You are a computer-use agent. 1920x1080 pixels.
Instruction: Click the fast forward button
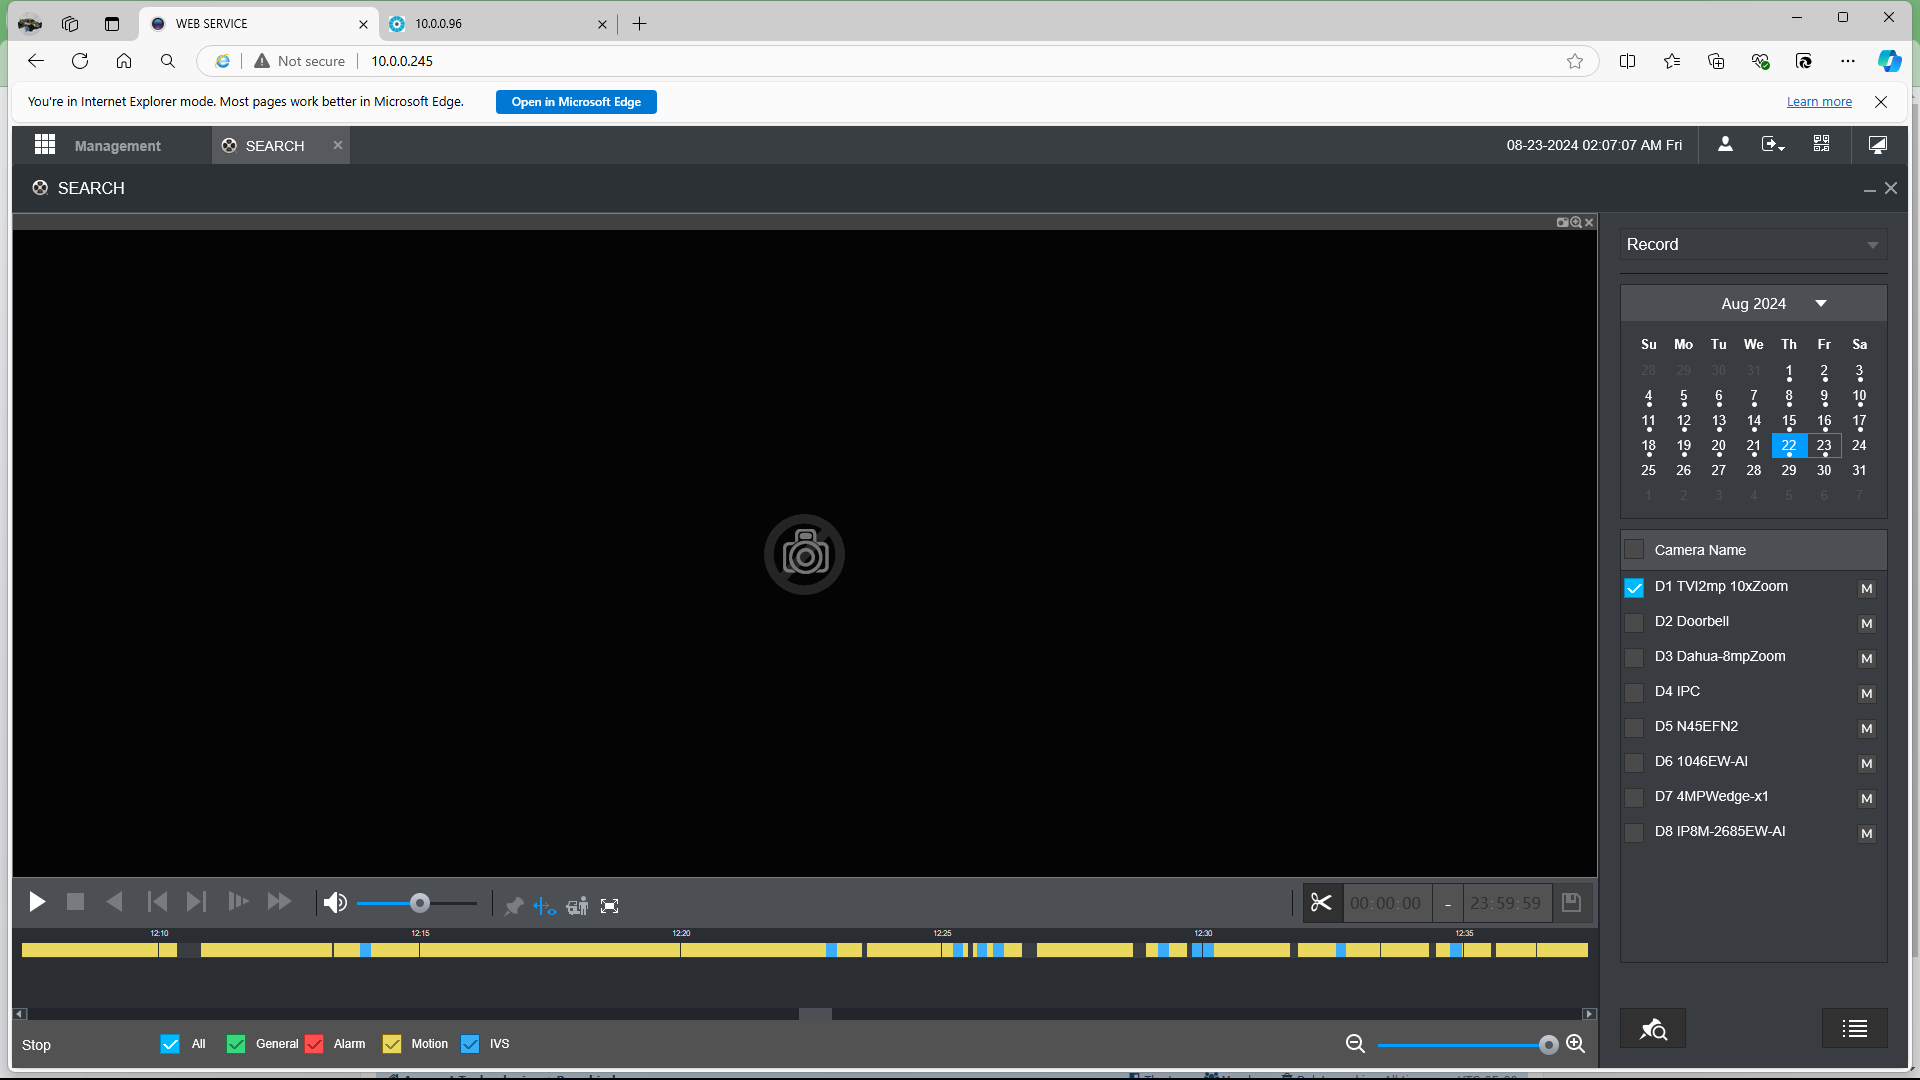279,902
